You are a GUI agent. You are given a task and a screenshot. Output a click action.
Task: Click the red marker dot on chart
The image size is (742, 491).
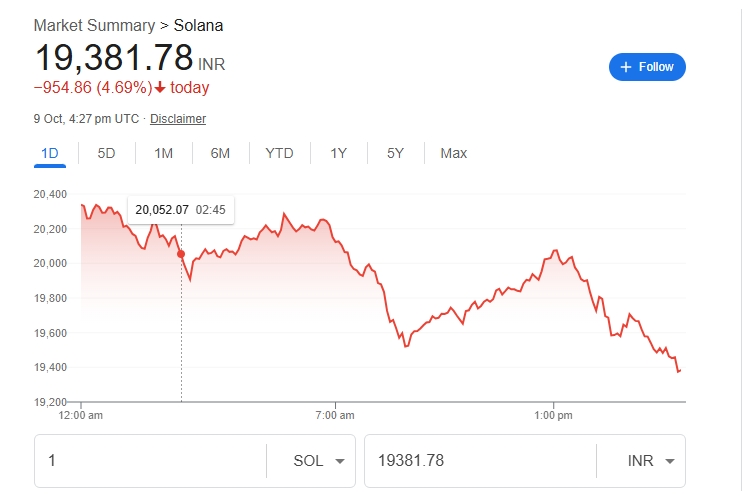[x=181, y=254]
